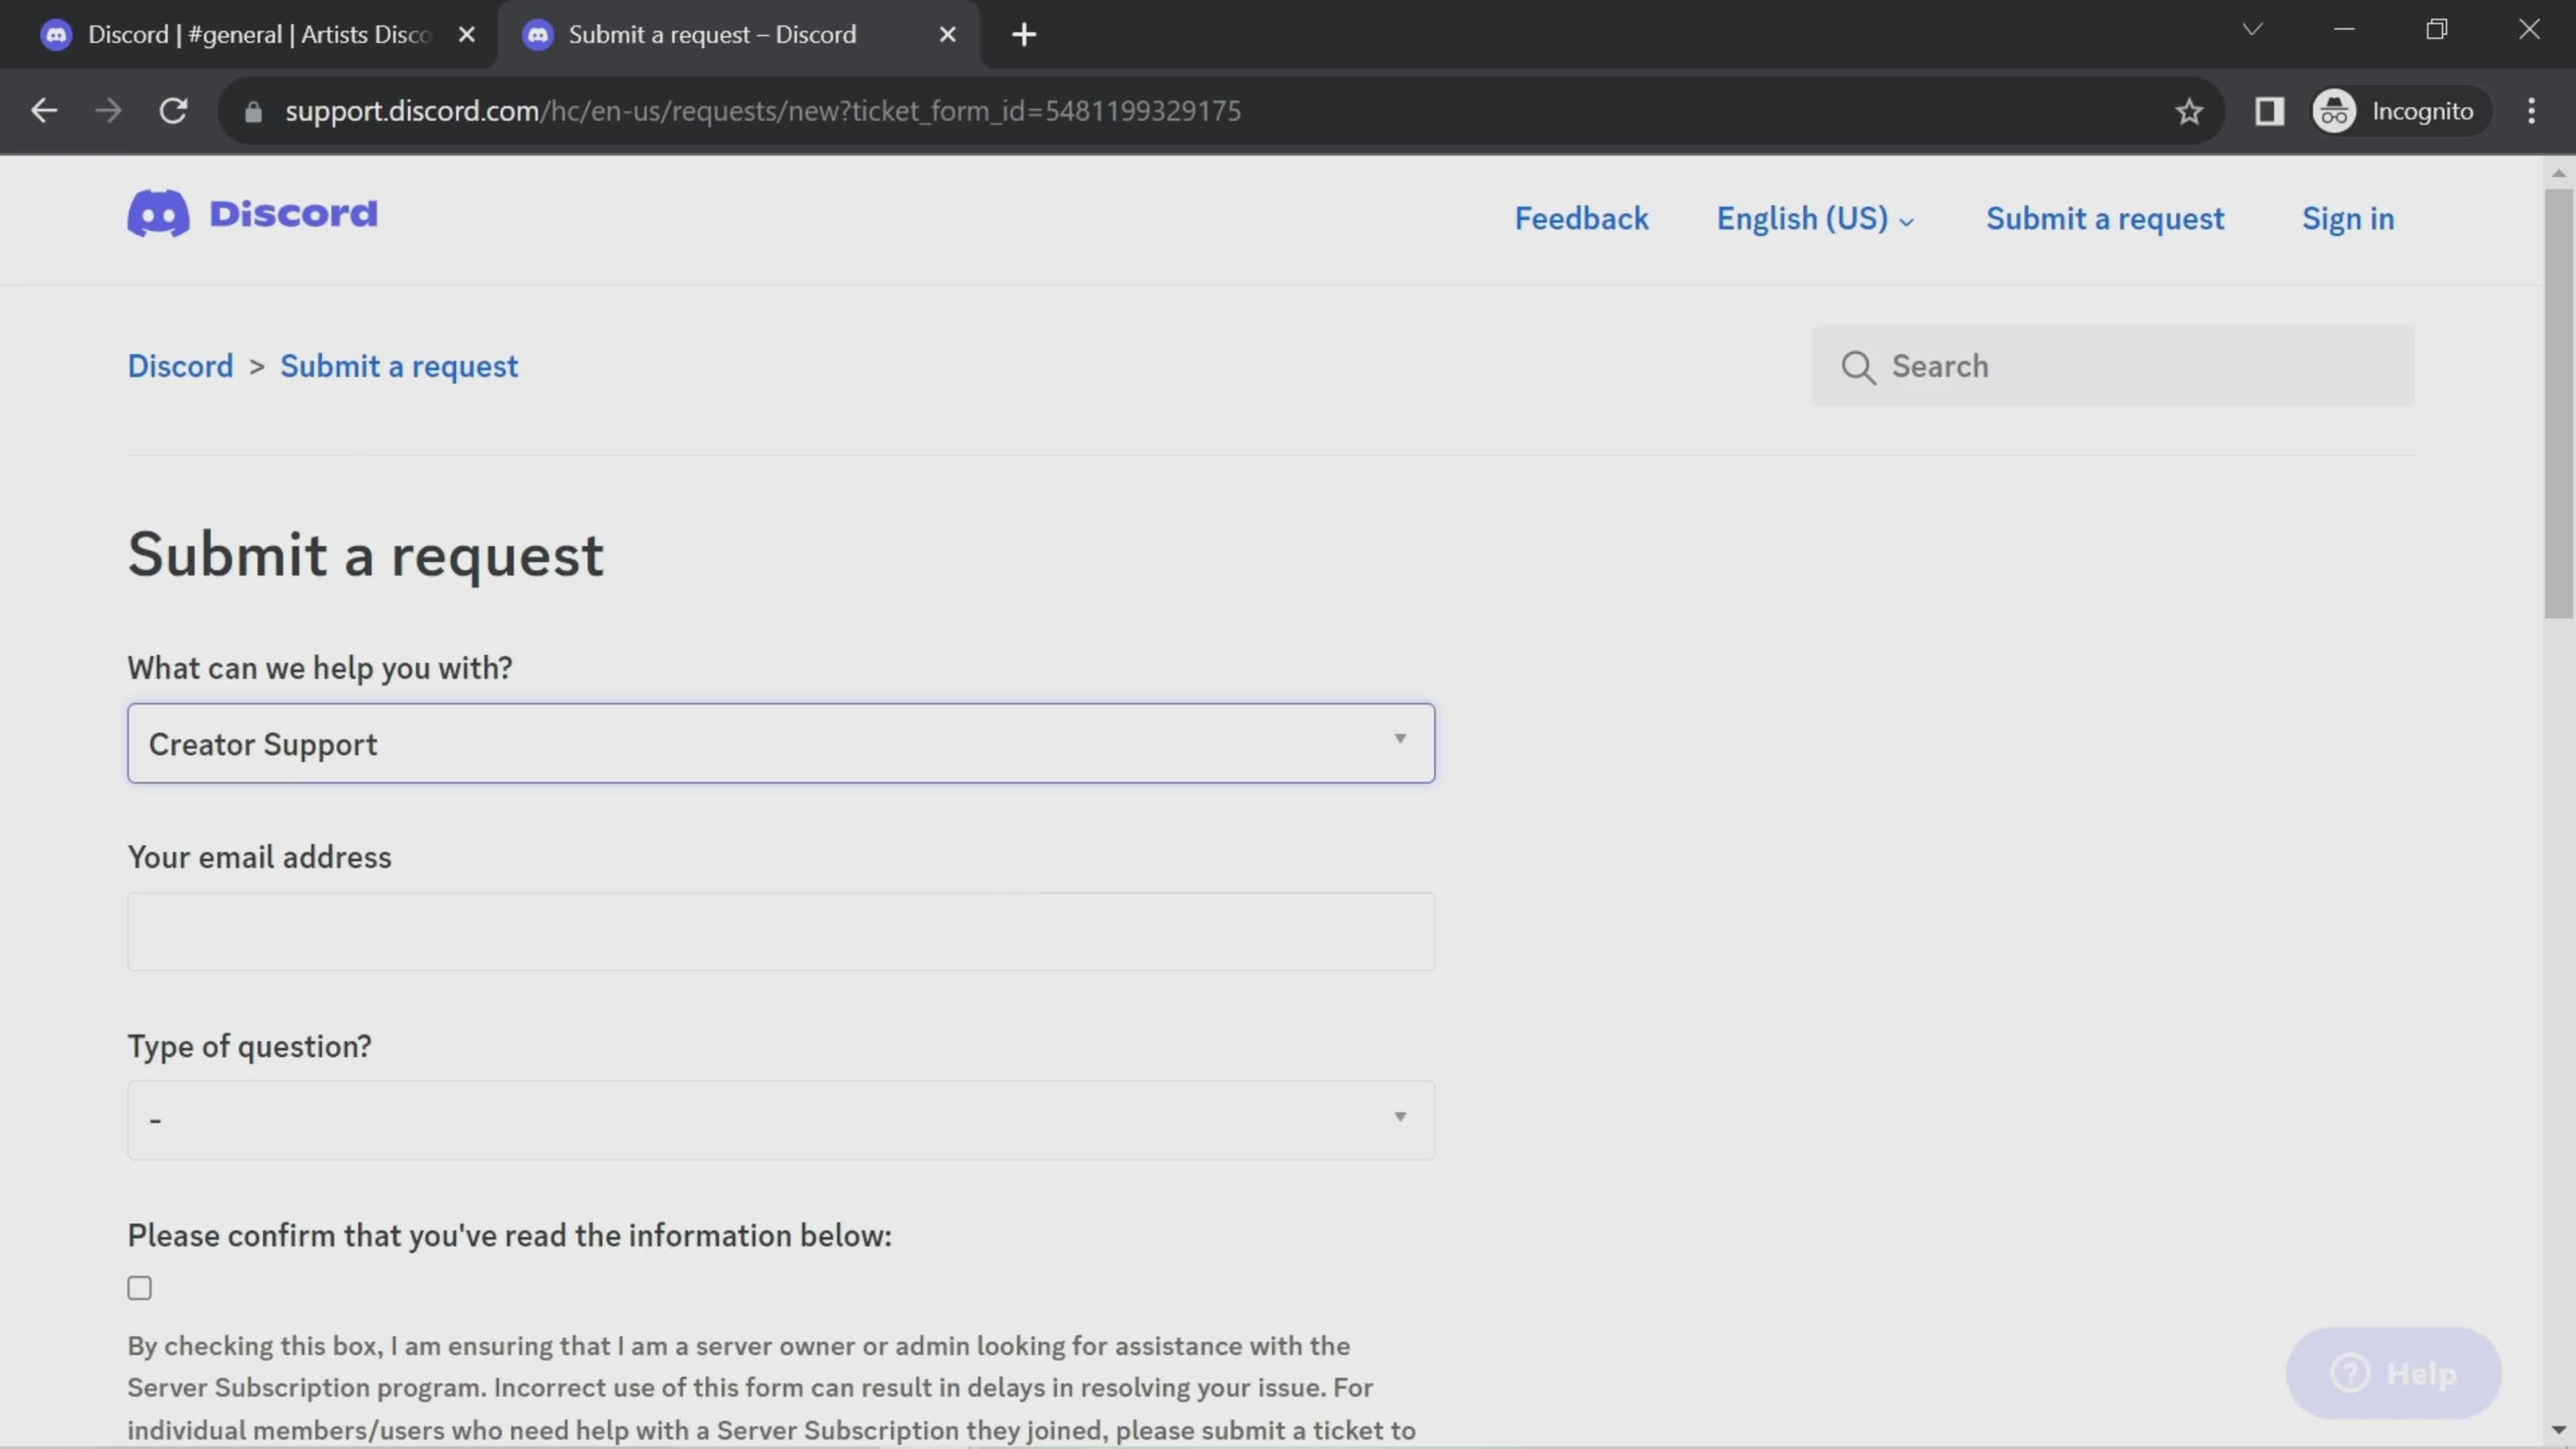Viewport: 2576px width, 1449px height.
Task: Click the 'Feedback' menu item
Action: pyautogui.click(x=1580, y=217)
